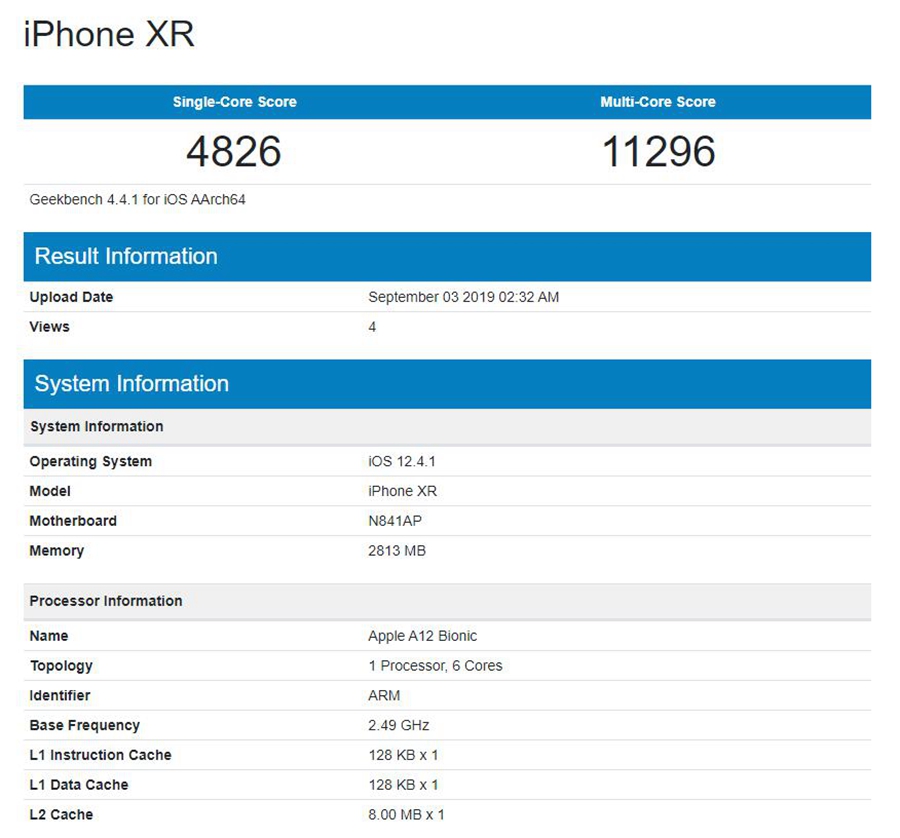Select the Multi-Core Score header
This screenshot has height=838, width=900.
657,101
